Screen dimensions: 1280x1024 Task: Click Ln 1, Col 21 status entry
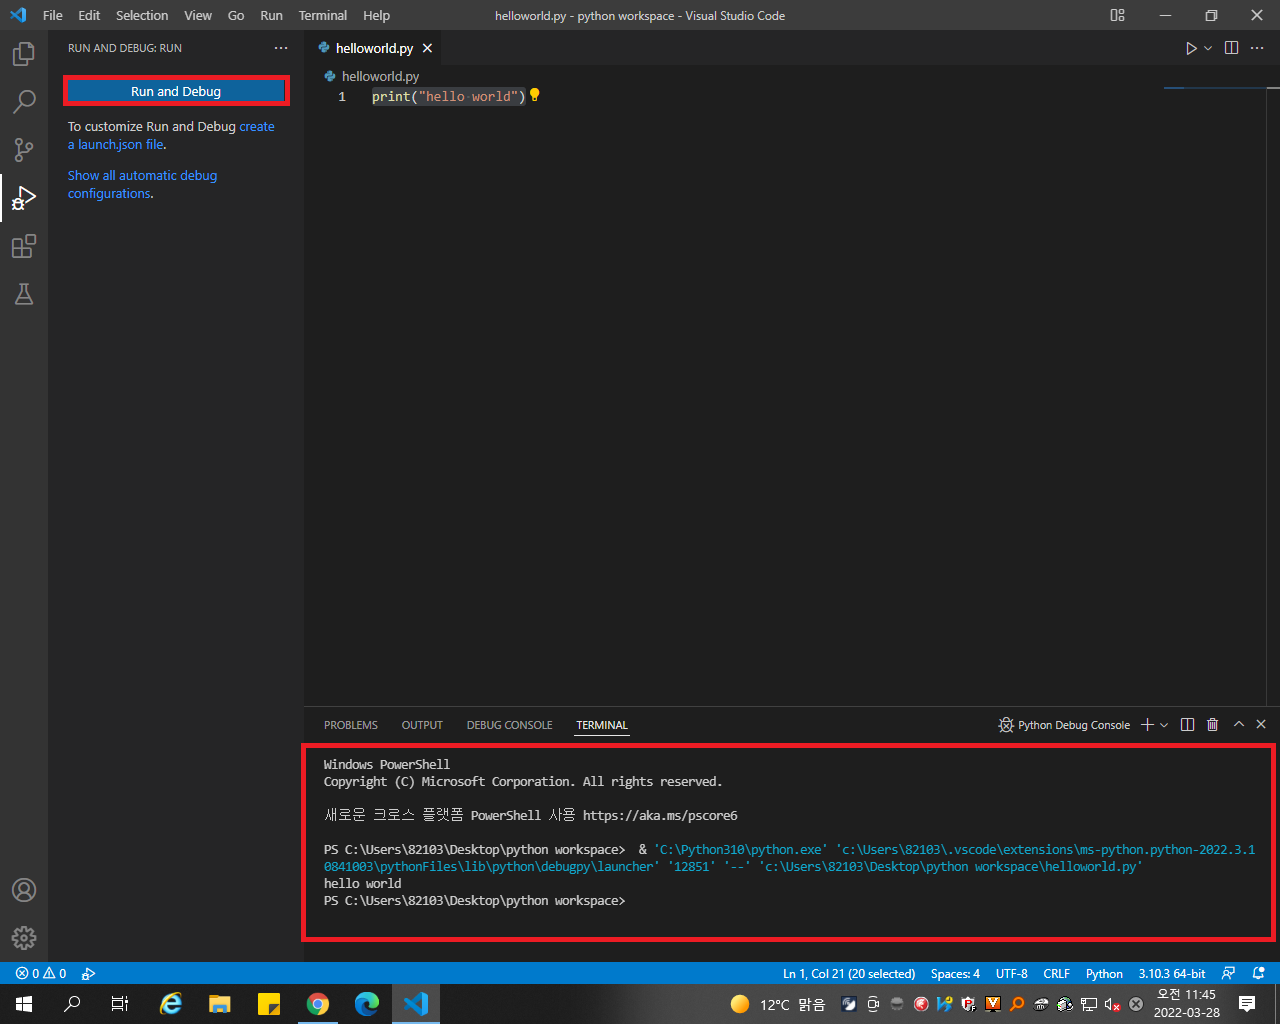[x=849, y=973]
